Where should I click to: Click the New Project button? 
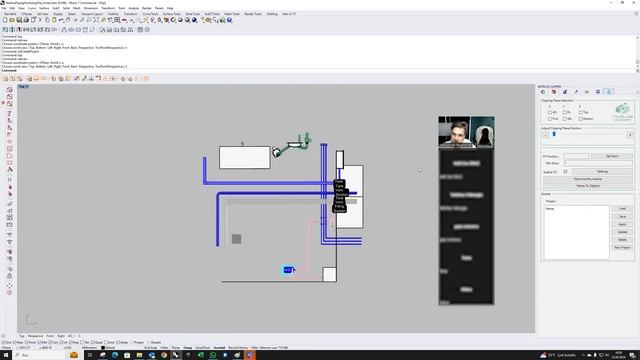(x=622, y=247)
